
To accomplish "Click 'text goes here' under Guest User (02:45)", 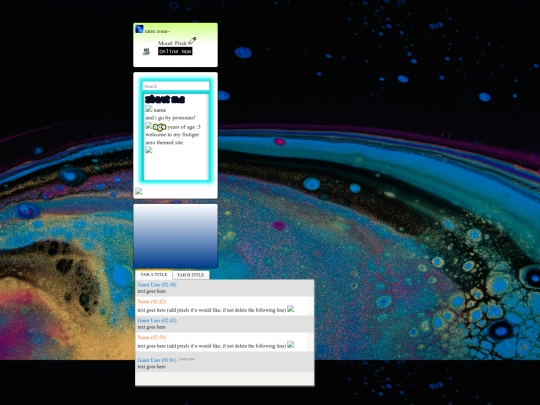I will click(x=152, y=327).
